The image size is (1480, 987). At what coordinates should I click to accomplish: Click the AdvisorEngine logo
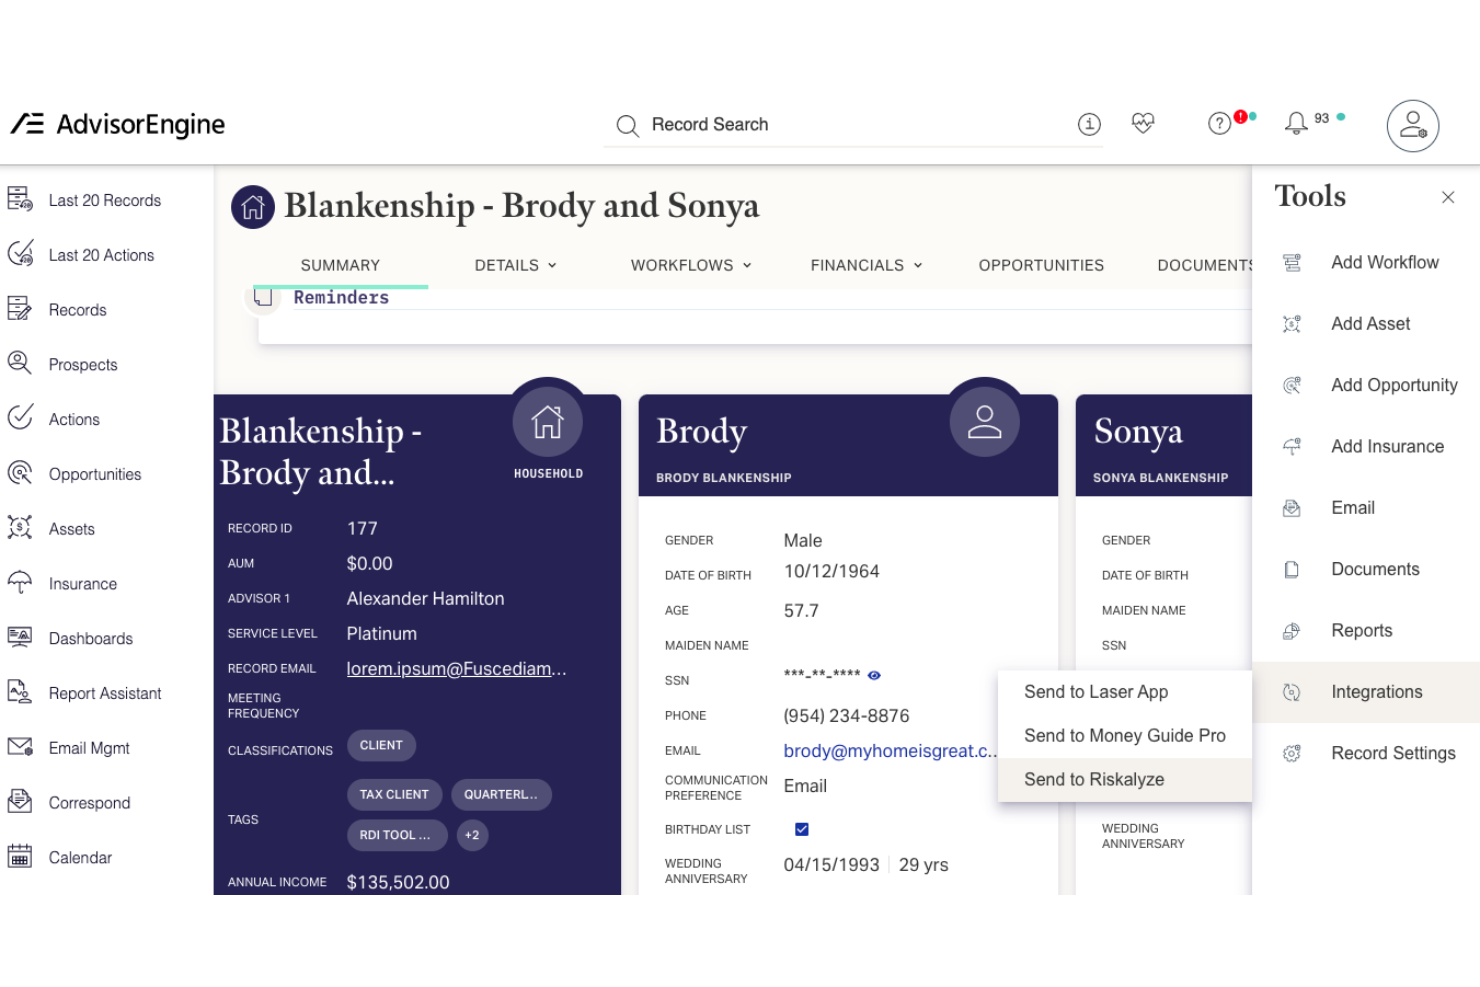click(118, 124)
